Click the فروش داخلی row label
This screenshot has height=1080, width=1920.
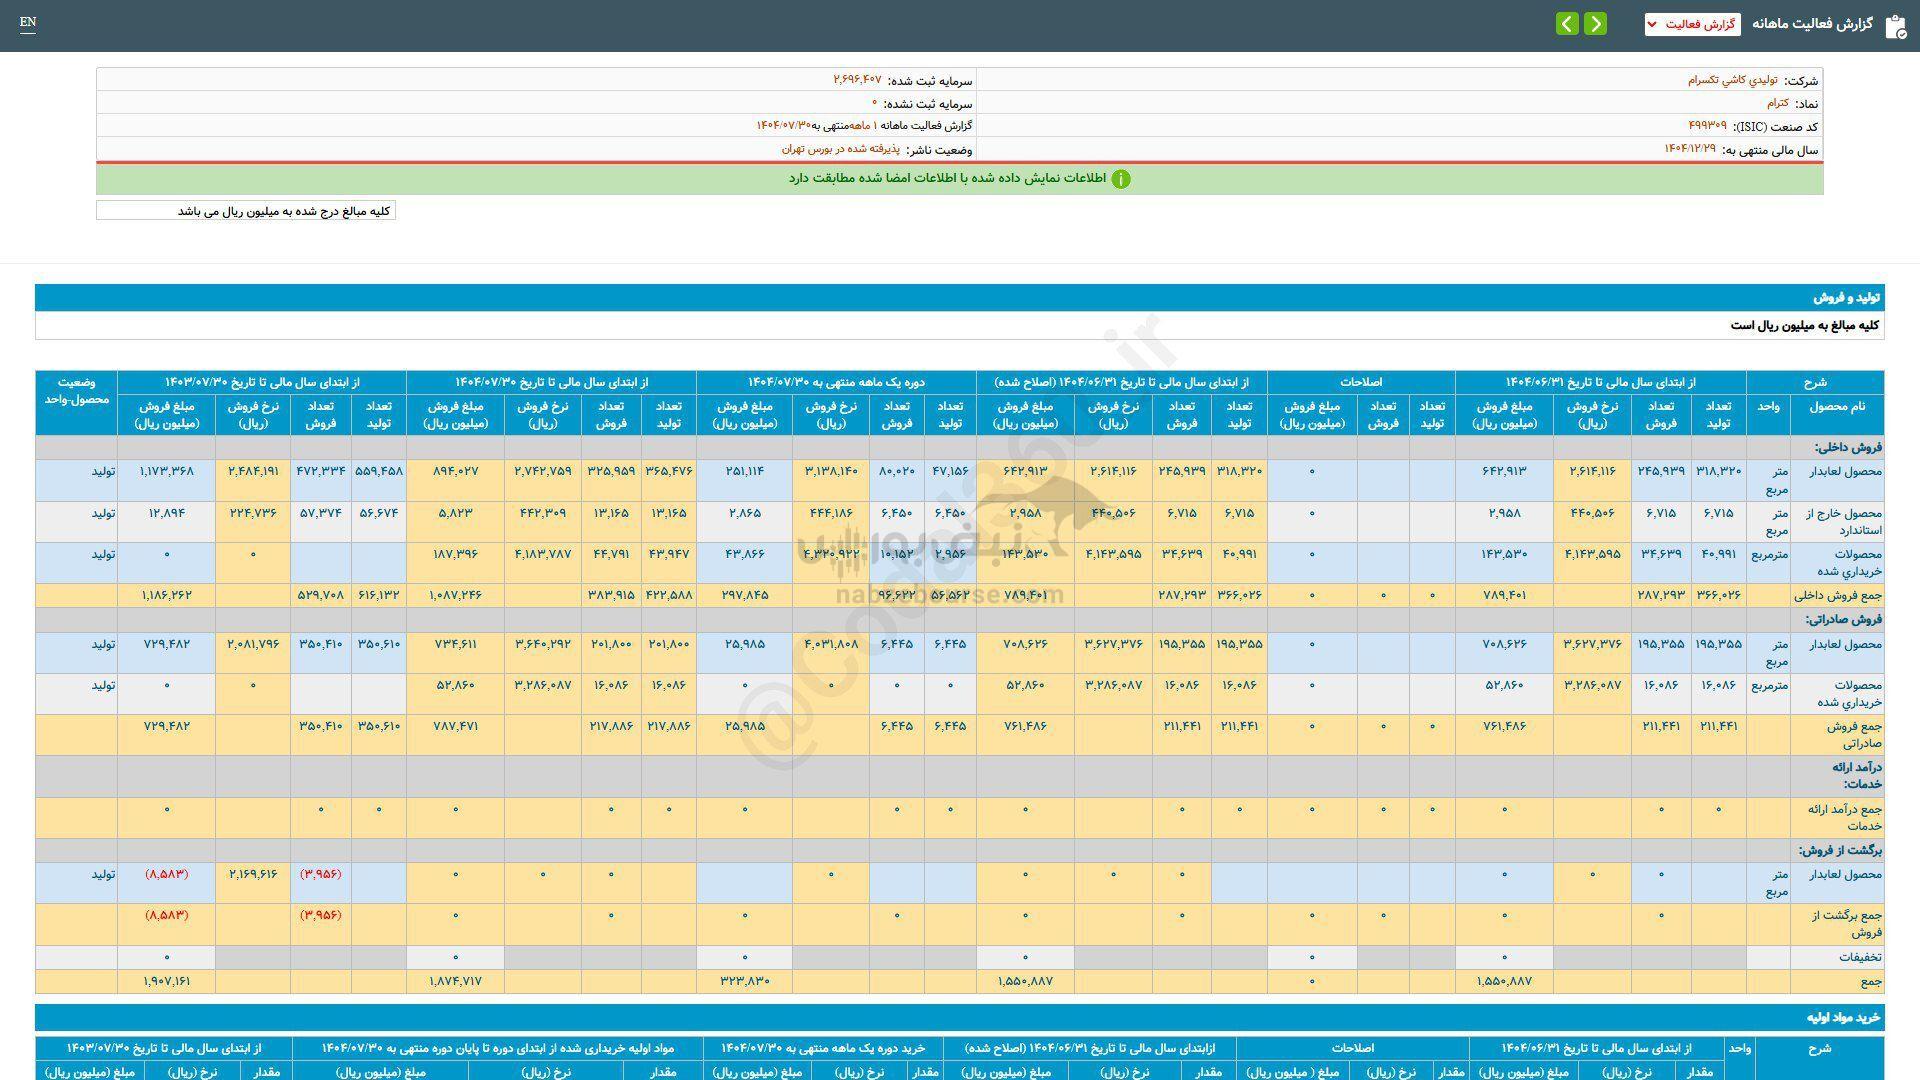(1848, 448)
